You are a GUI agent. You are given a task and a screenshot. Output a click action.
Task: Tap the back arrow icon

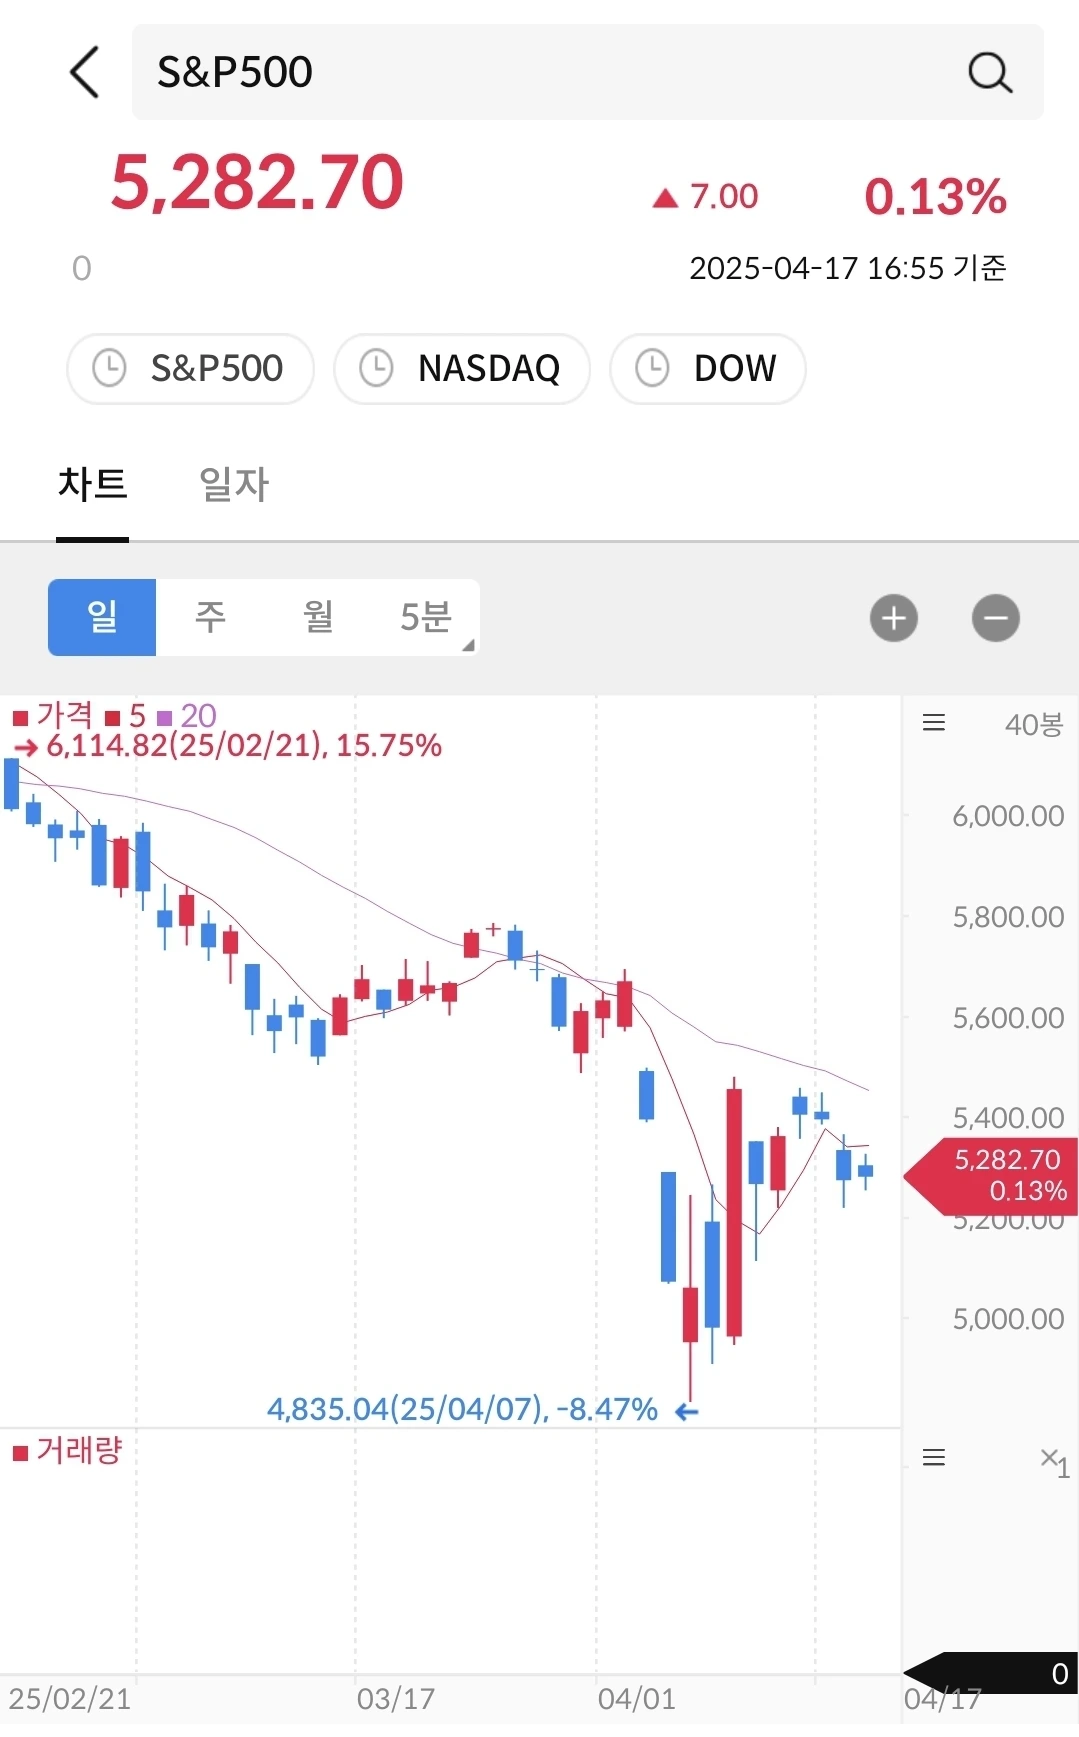[85, 72]
